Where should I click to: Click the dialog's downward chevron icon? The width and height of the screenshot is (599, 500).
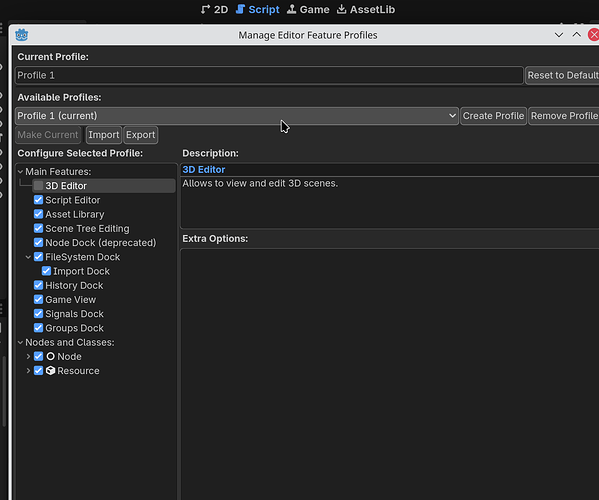(x=559, y=35)
